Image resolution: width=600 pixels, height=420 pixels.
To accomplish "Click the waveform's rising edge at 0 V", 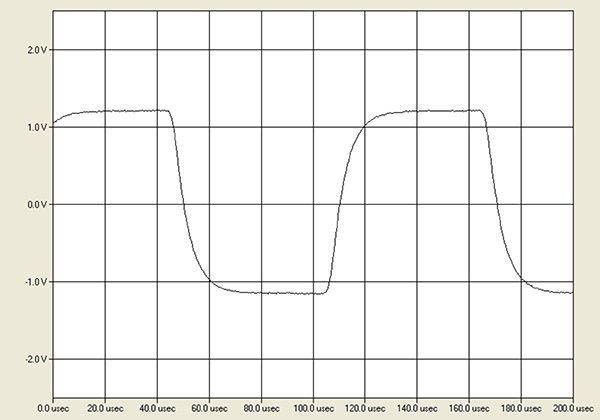I will (338, 204).
